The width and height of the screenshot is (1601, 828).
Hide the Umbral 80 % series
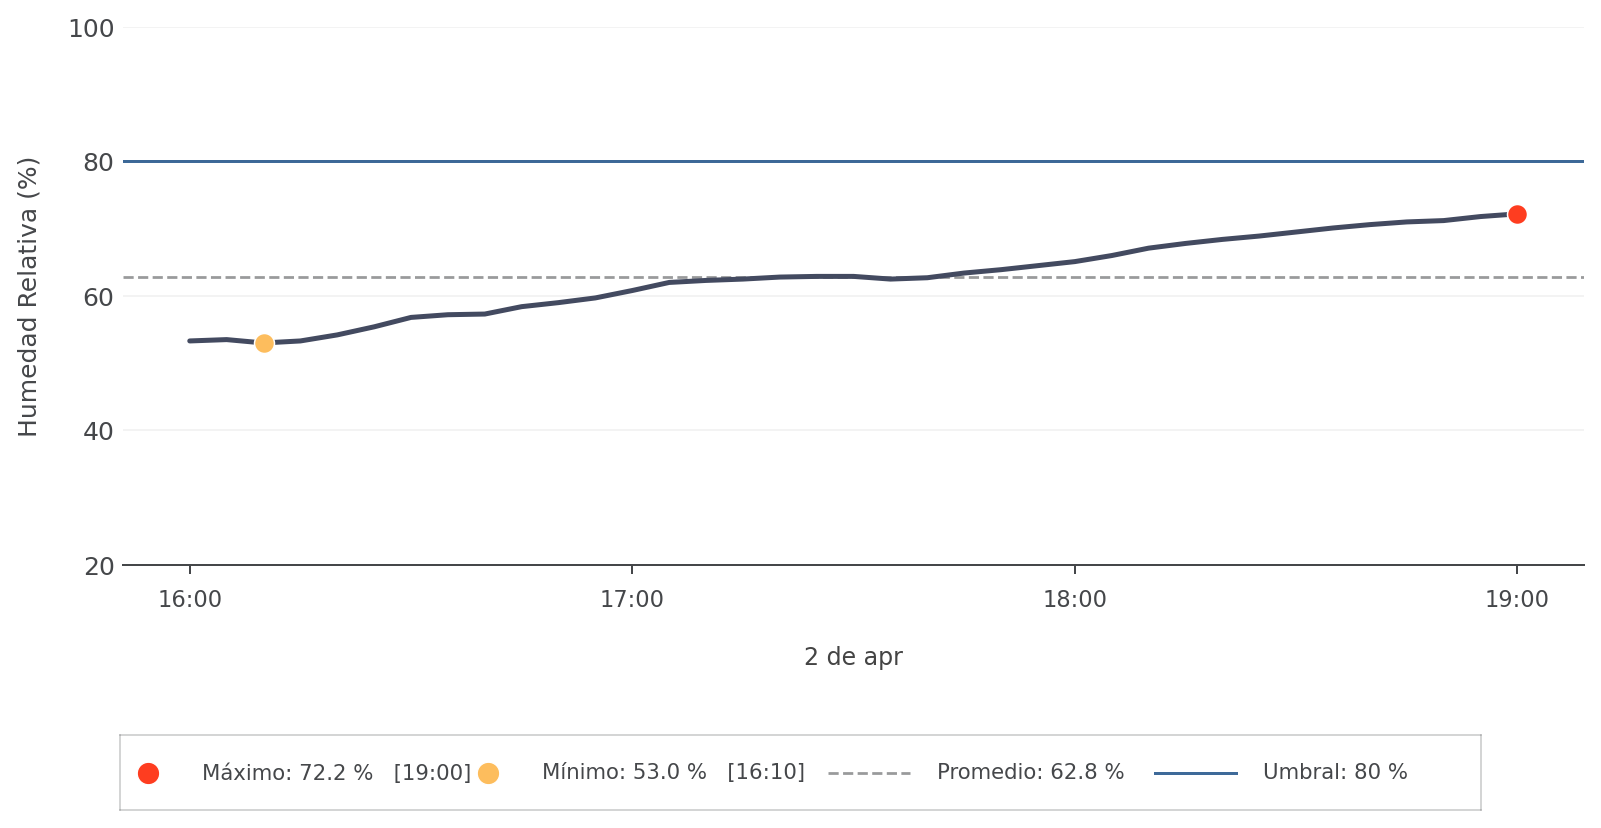[x=1334, y=773]
